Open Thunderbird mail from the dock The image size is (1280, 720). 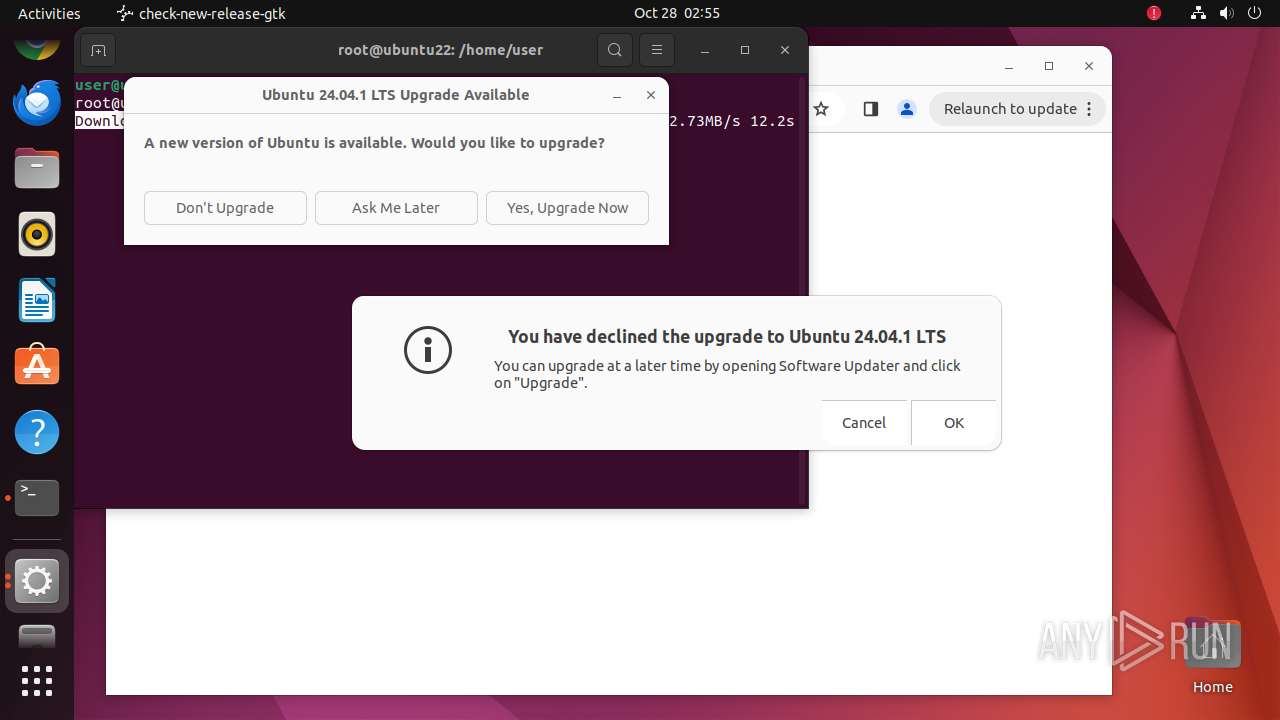(37, 102)
